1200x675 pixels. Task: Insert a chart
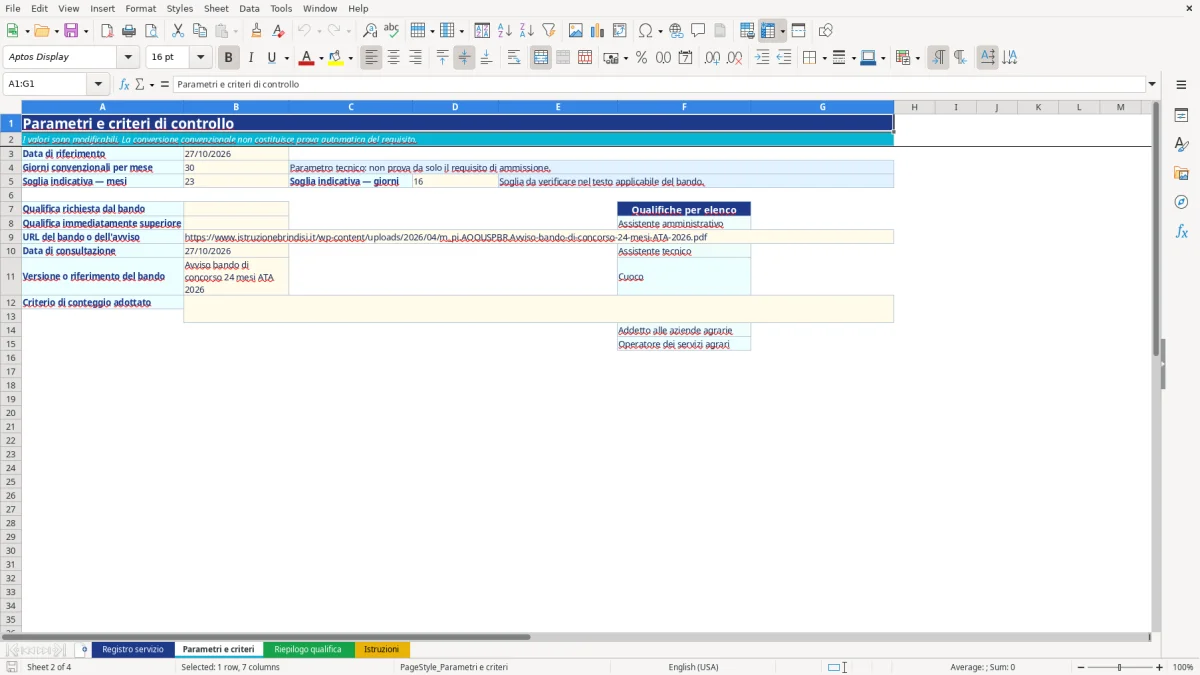point(598,31)
